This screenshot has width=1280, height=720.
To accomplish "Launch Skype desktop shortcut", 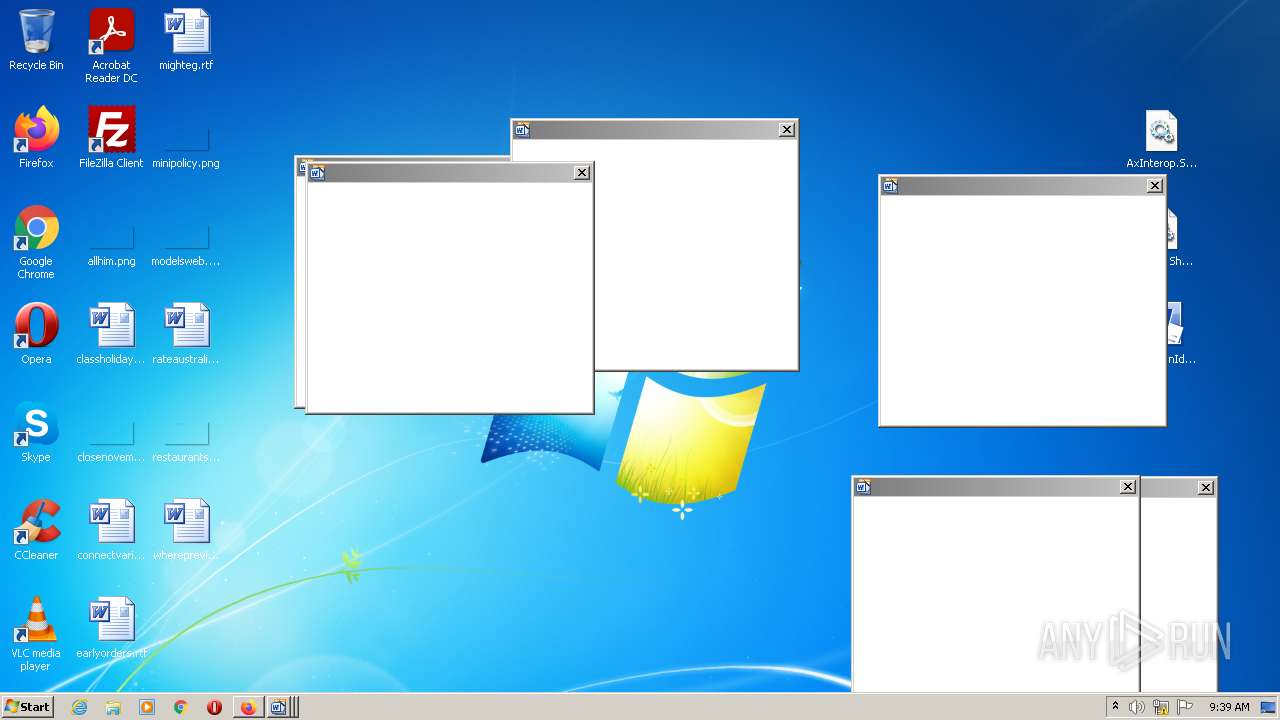I will [x=36, y=432].
